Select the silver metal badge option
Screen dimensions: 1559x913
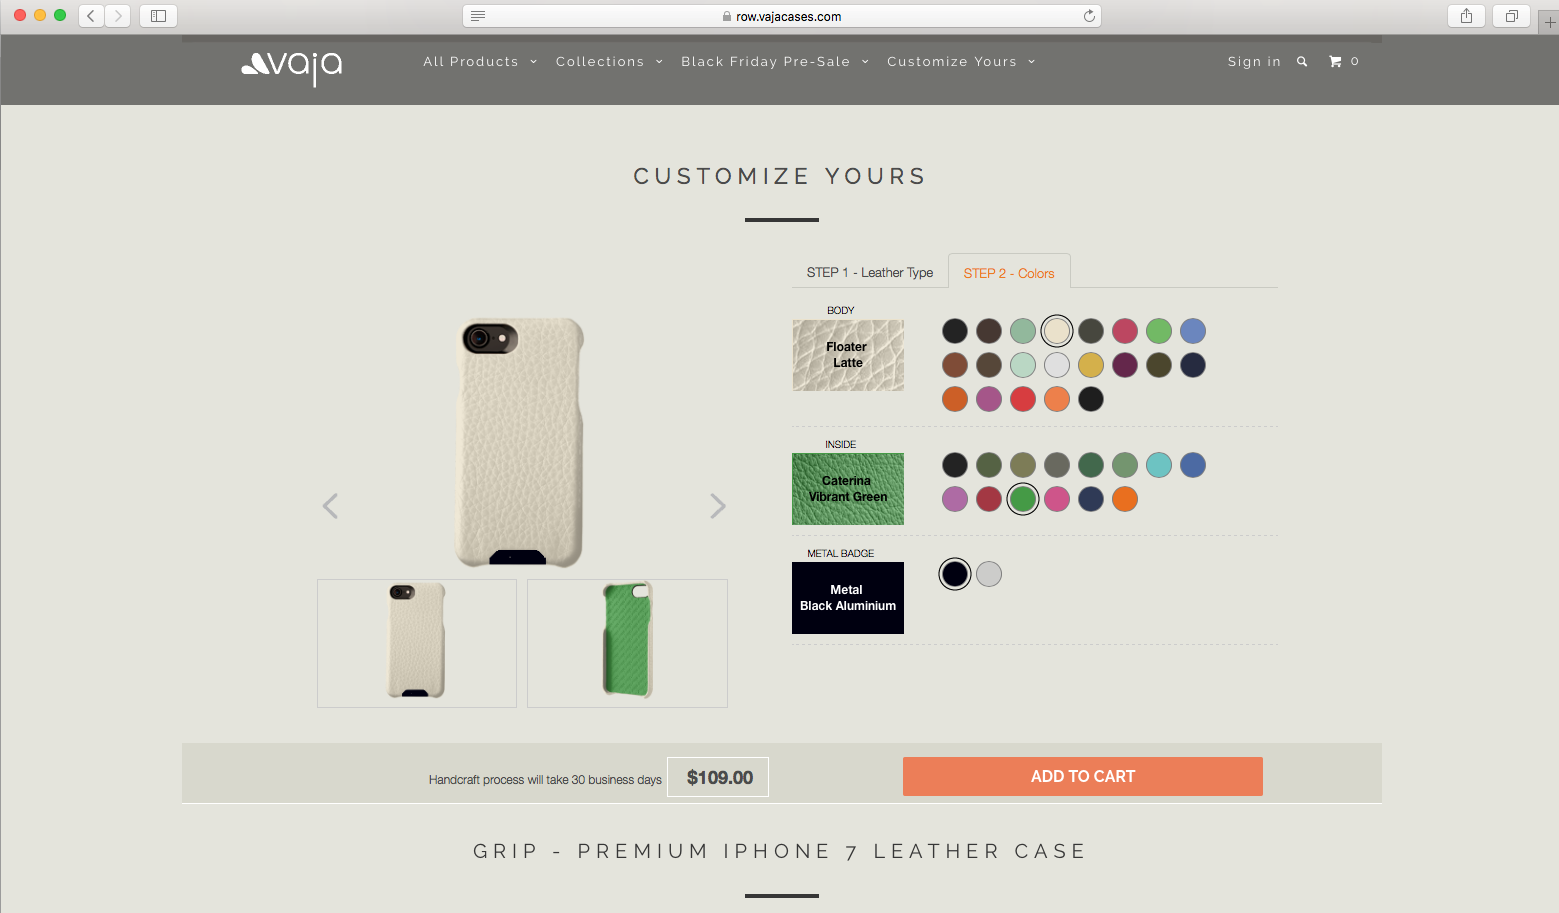pos(989,574)
